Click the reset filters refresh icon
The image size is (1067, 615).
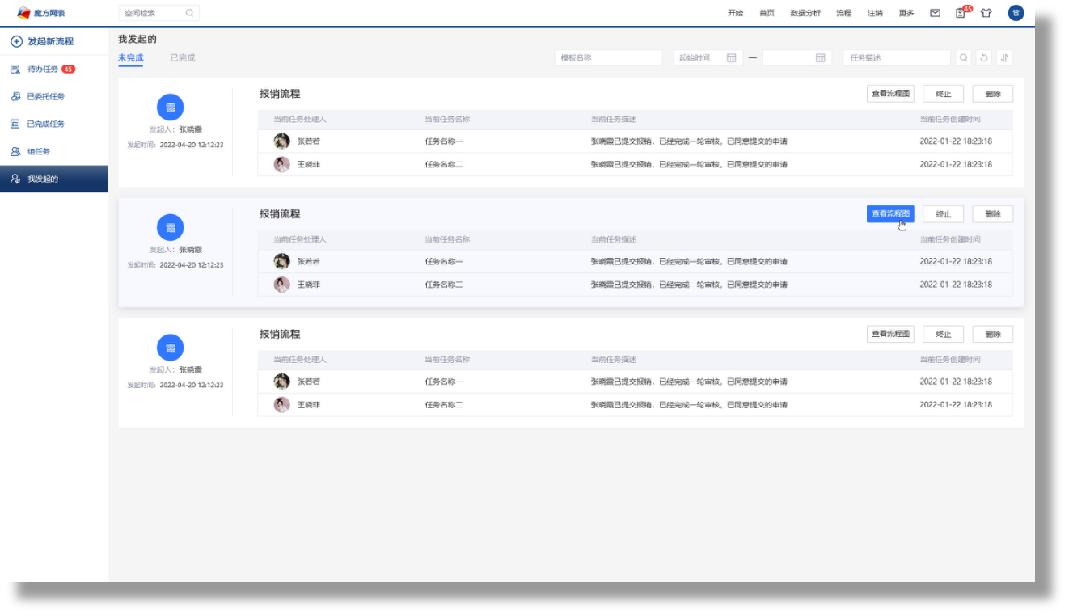pyautogui.click(x=984, y=58)
